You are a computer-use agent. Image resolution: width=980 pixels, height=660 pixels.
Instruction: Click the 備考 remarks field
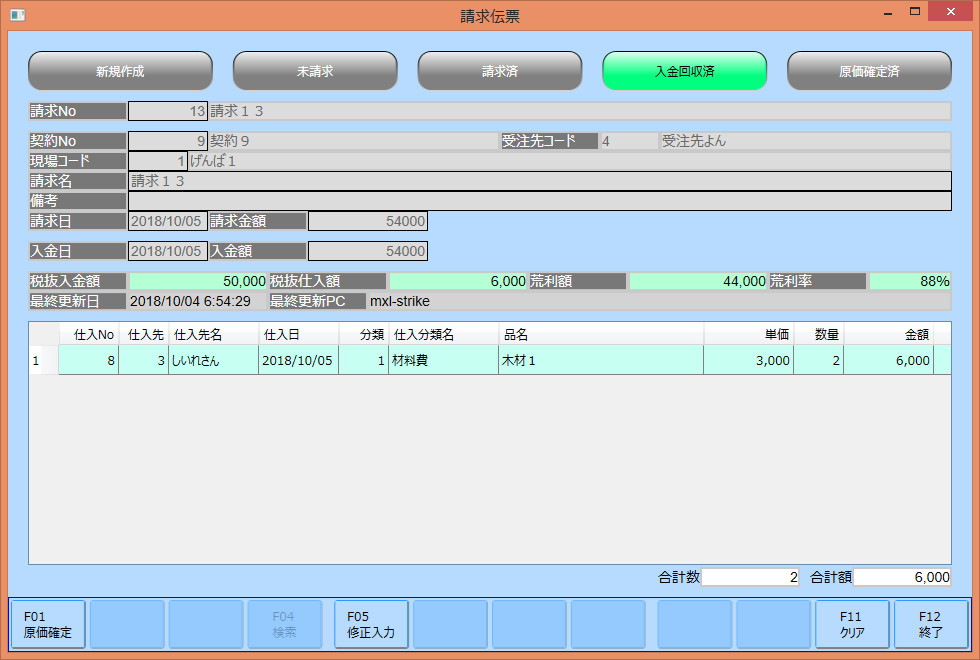539,201
